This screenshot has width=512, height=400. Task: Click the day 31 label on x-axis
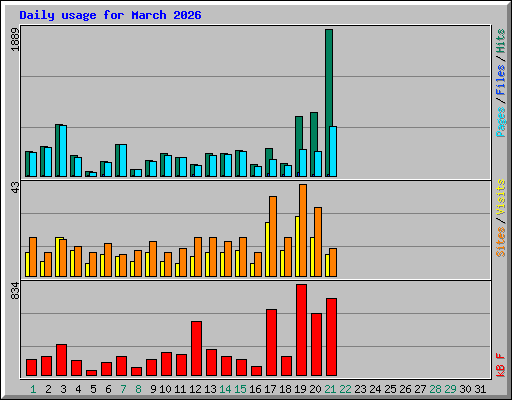click(x=480, y=389)
